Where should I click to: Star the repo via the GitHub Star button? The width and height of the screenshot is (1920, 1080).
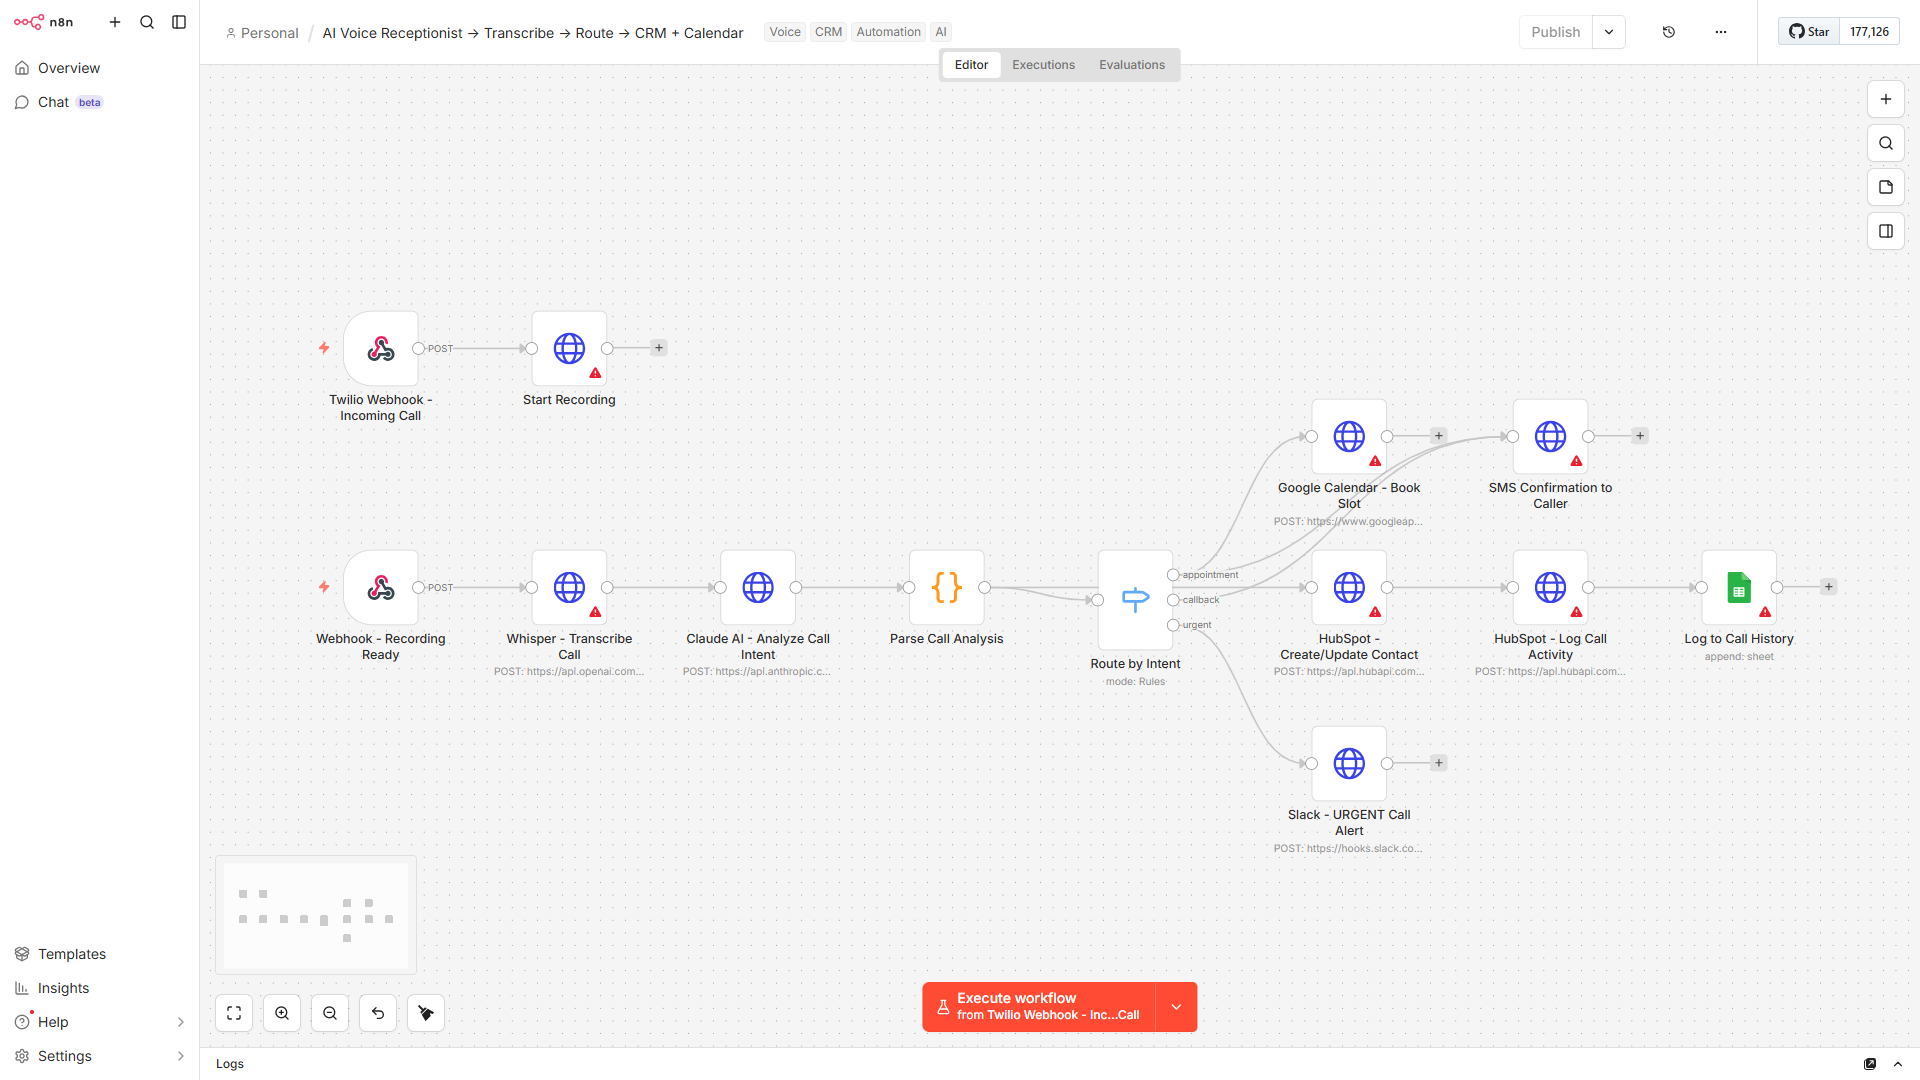click(1807, 31)
